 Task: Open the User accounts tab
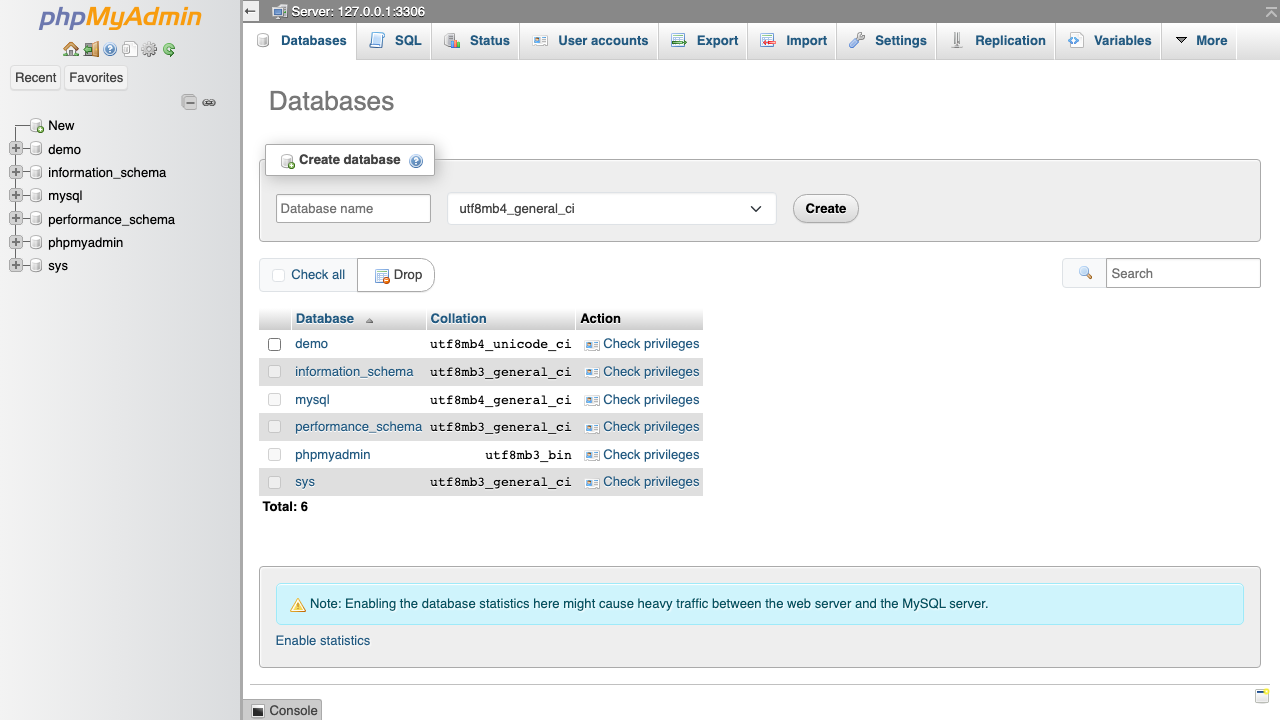[590, 41]
